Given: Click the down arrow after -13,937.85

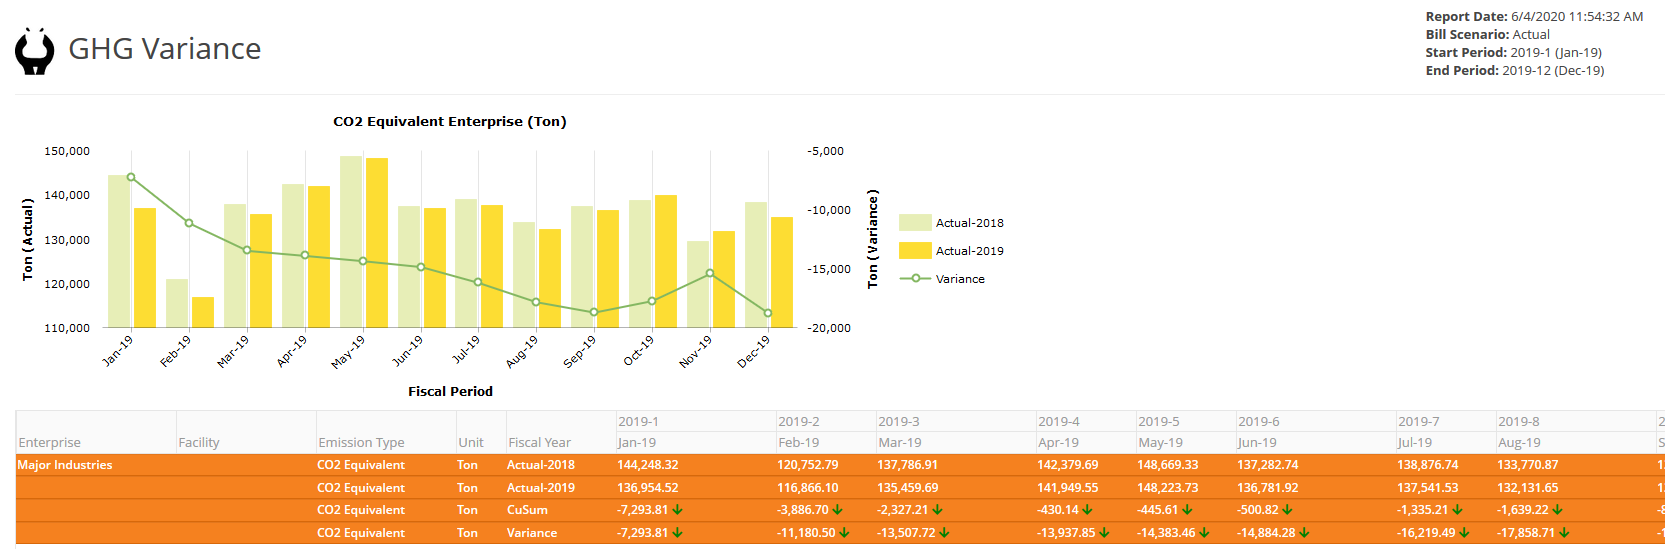Looking at the screenshot, I should (1105, 533).
